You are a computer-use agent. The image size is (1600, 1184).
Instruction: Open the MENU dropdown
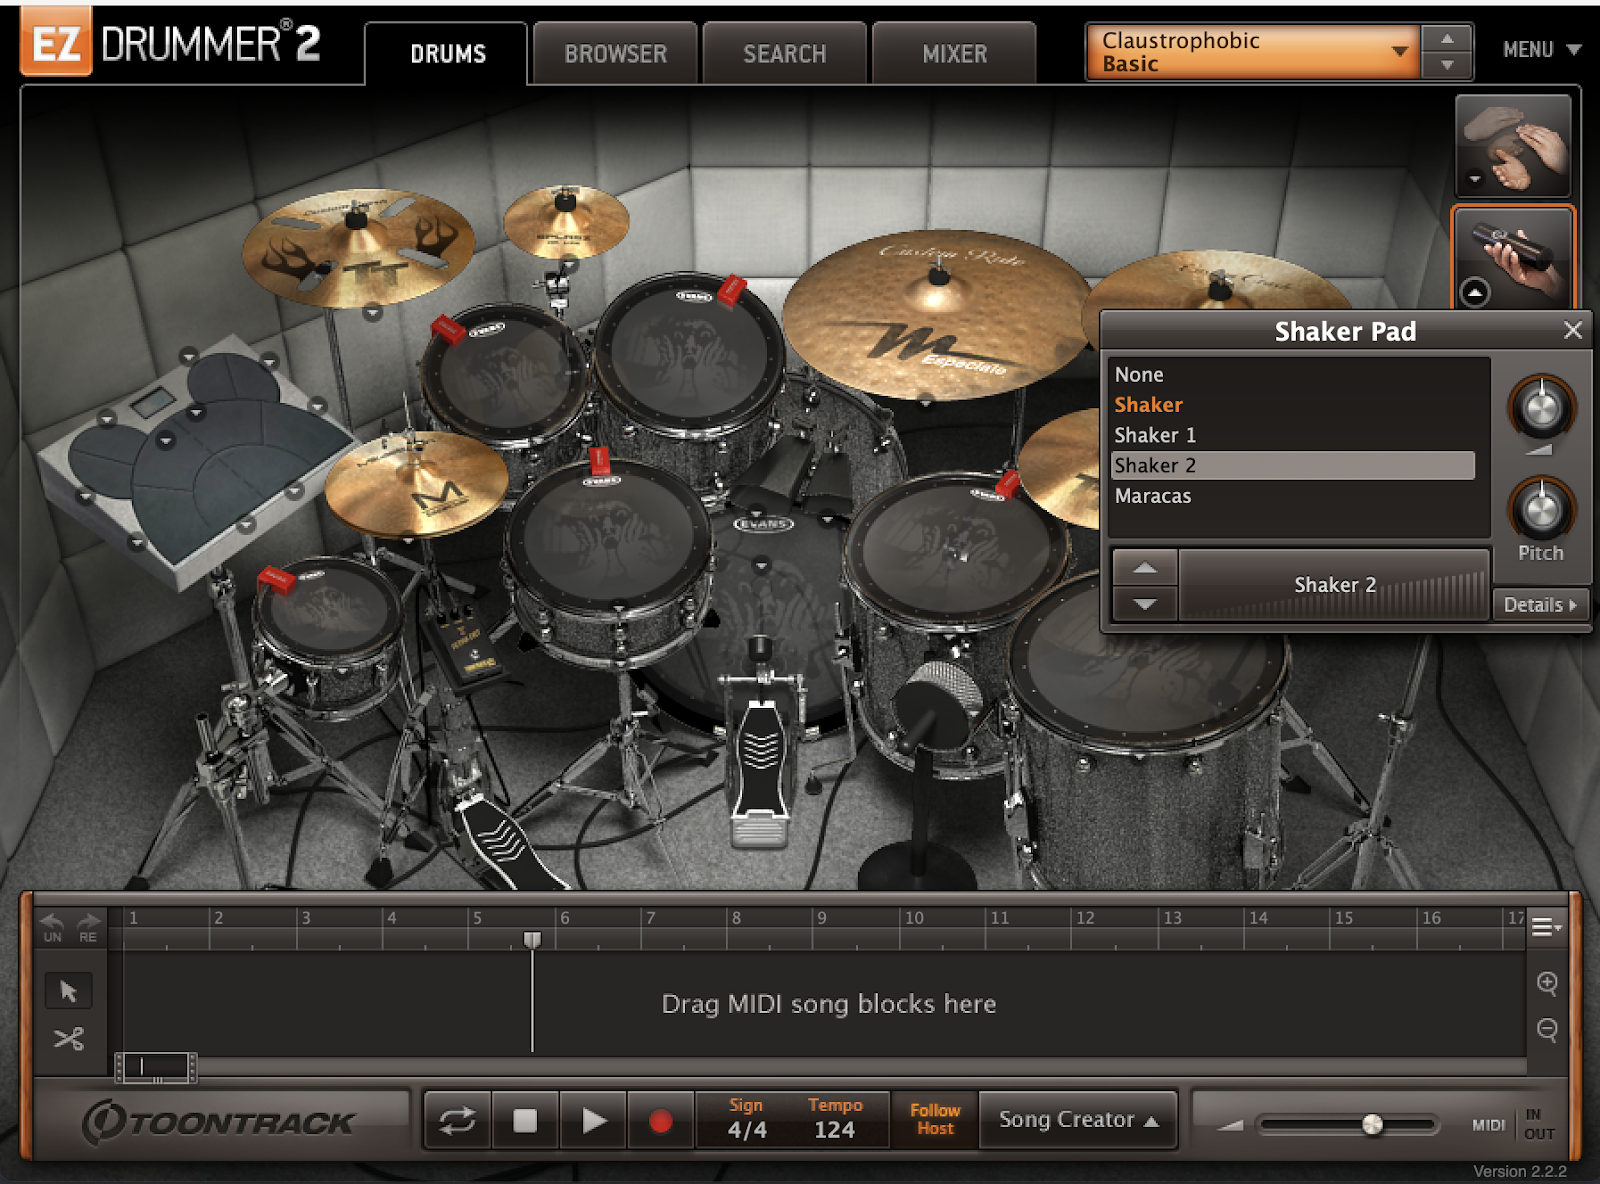pyautogui.click(x=1542, y=50)
